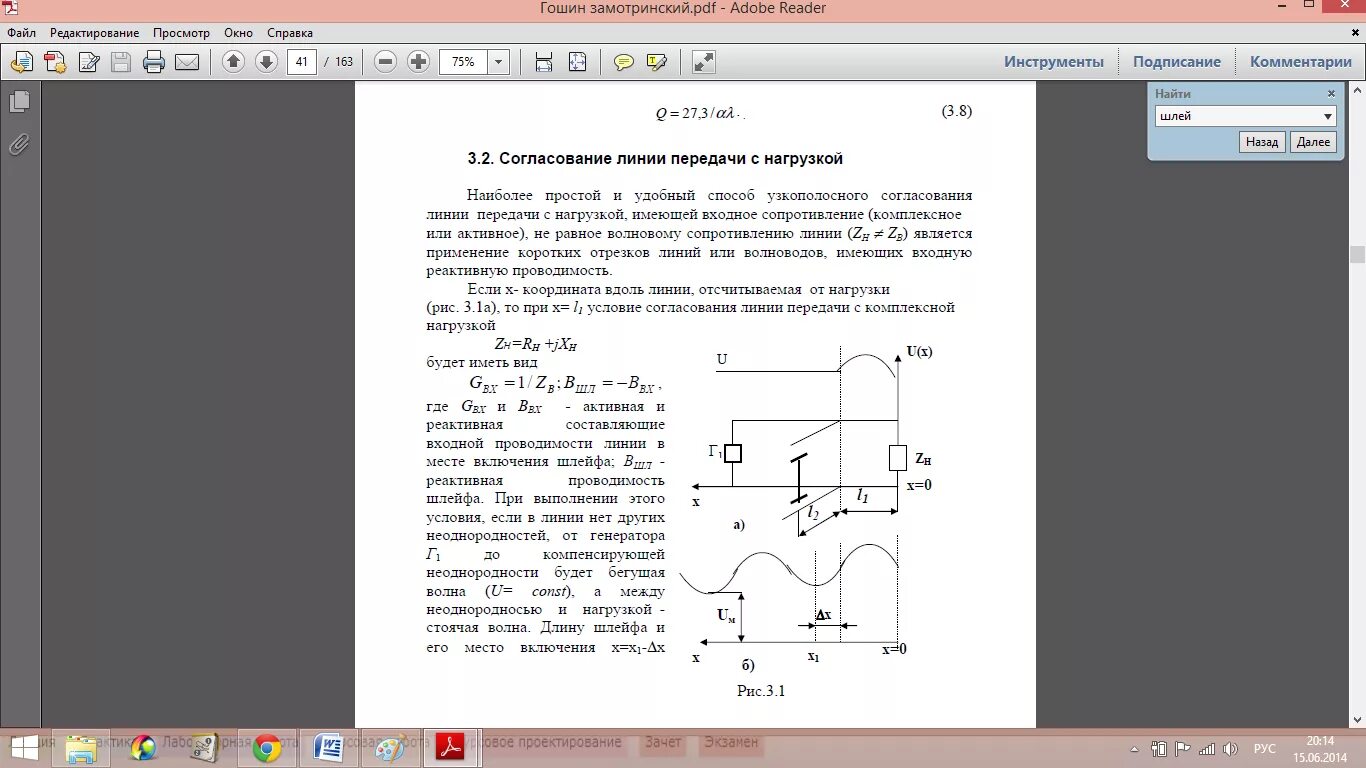
Task: Open Paint from the taskbar
Action: coord(390,747)
